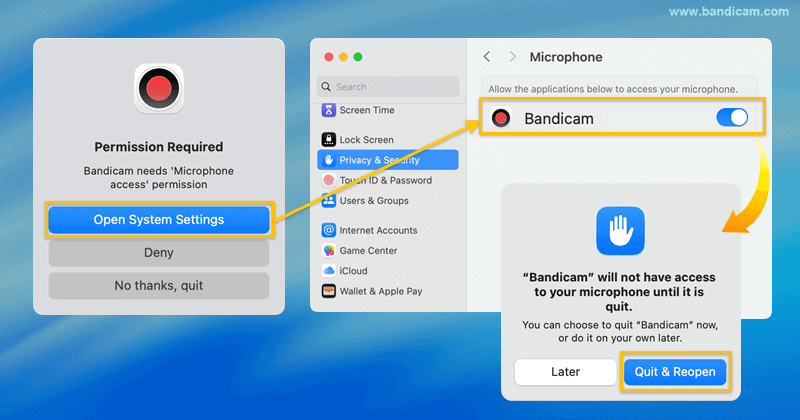Select iCloud in the sidebar
This screenshot has width=800, height=420.
(352, 271)
